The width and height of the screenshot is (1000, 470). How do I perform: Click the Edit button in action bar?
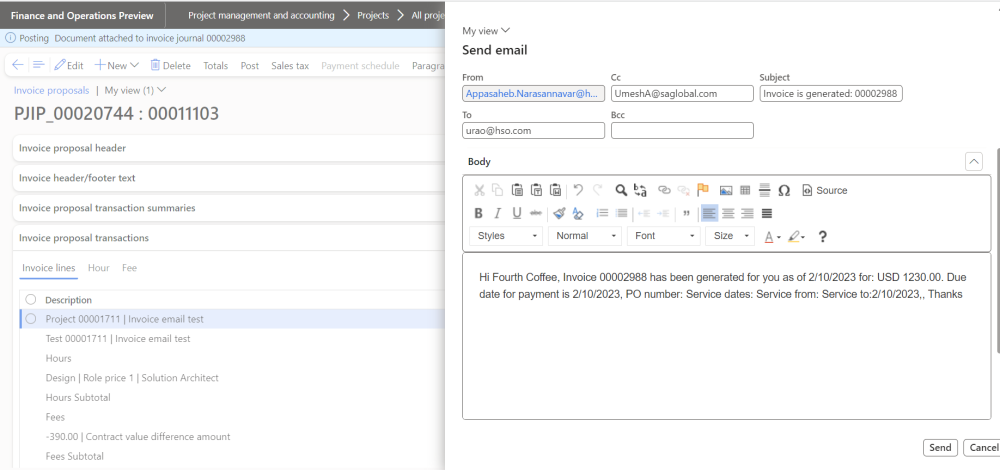[69, 66]
